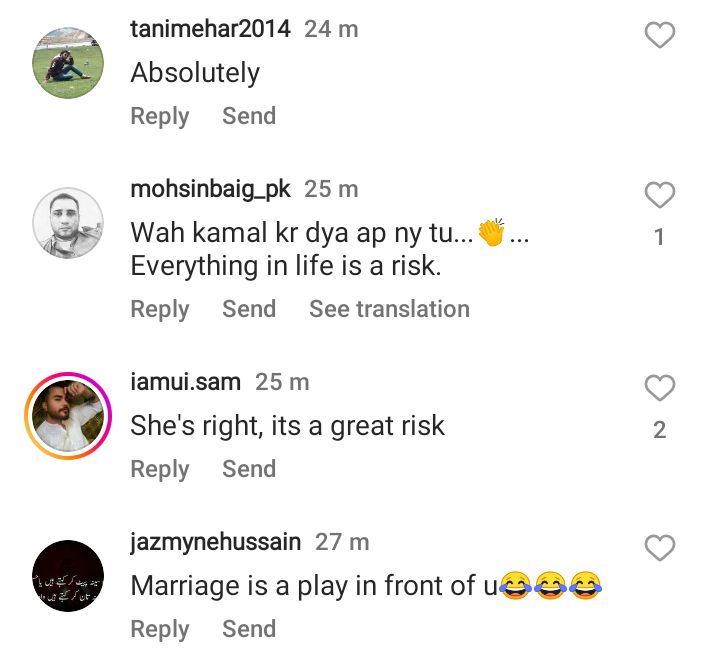Open username iamui.sam
This screenshot has height=666, width=720.
(x=186, y=382)
